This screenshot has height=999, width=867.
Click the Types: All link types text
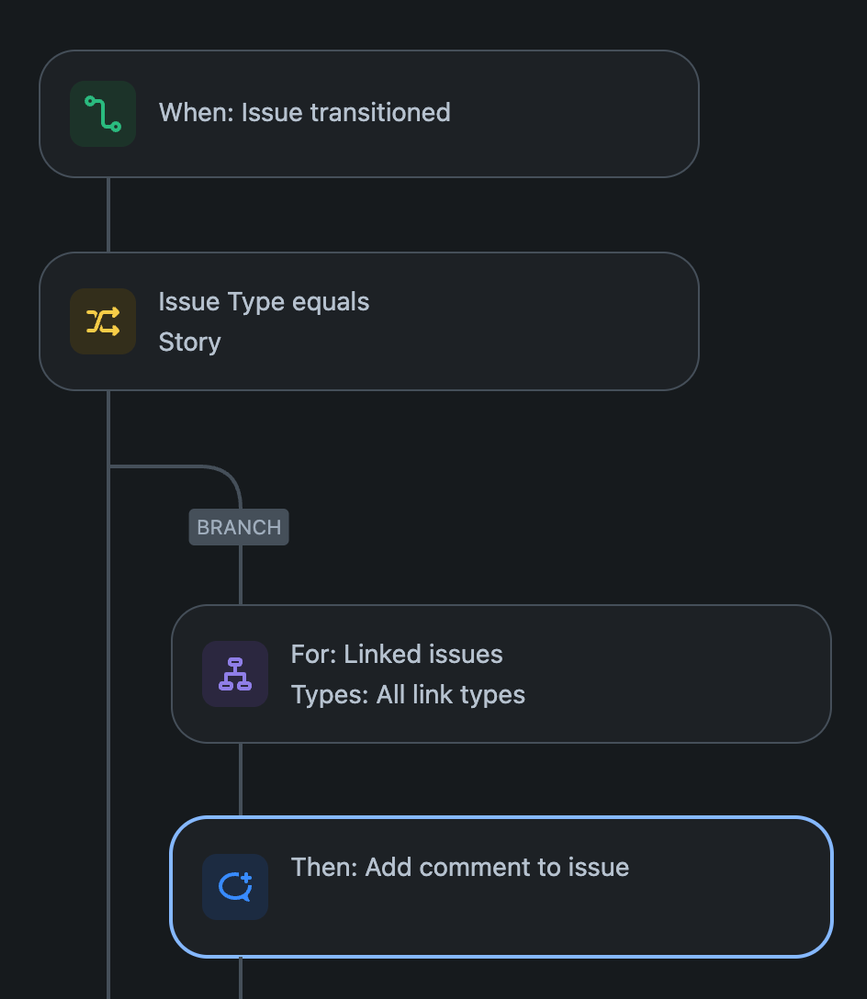[407, 694]
